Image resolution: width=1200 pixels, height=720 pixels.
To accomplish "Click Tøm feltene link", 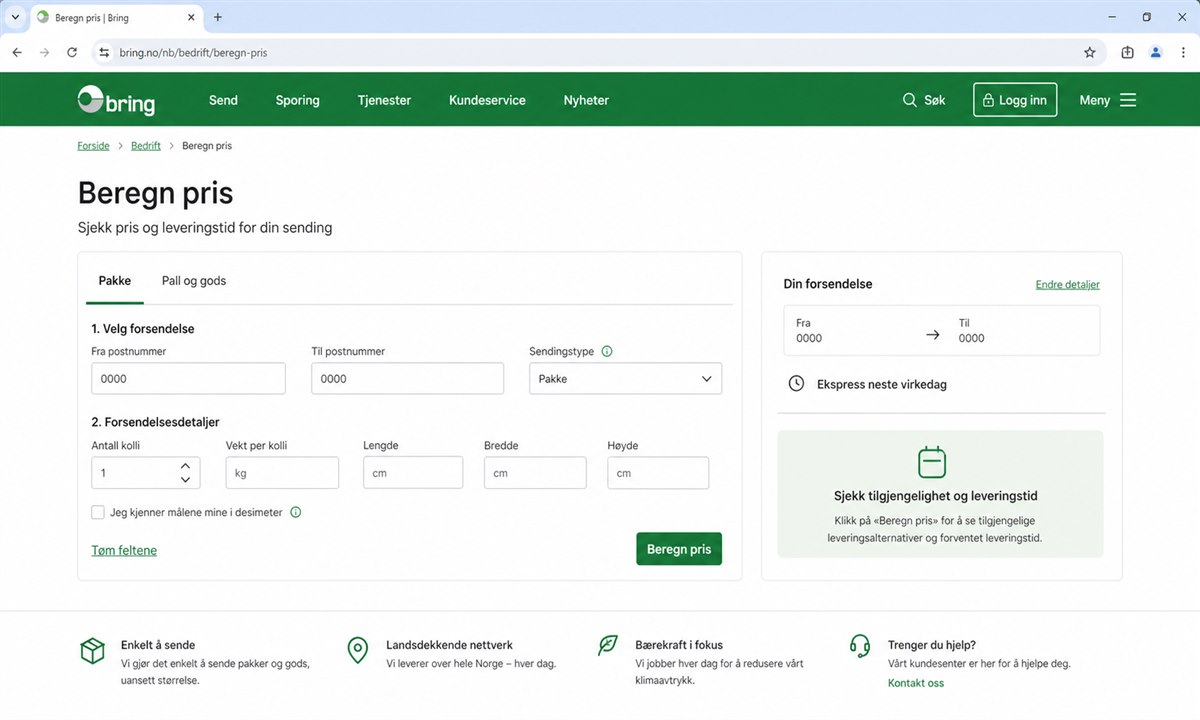I will pyautogui.click(x=124, y=550).
